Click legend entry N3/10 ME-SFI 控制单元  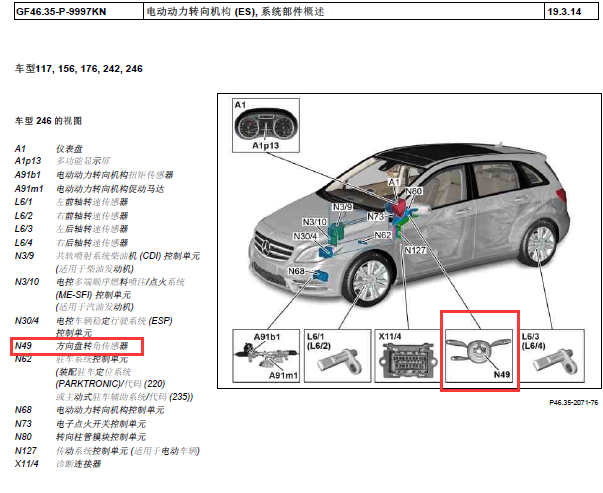100,295
